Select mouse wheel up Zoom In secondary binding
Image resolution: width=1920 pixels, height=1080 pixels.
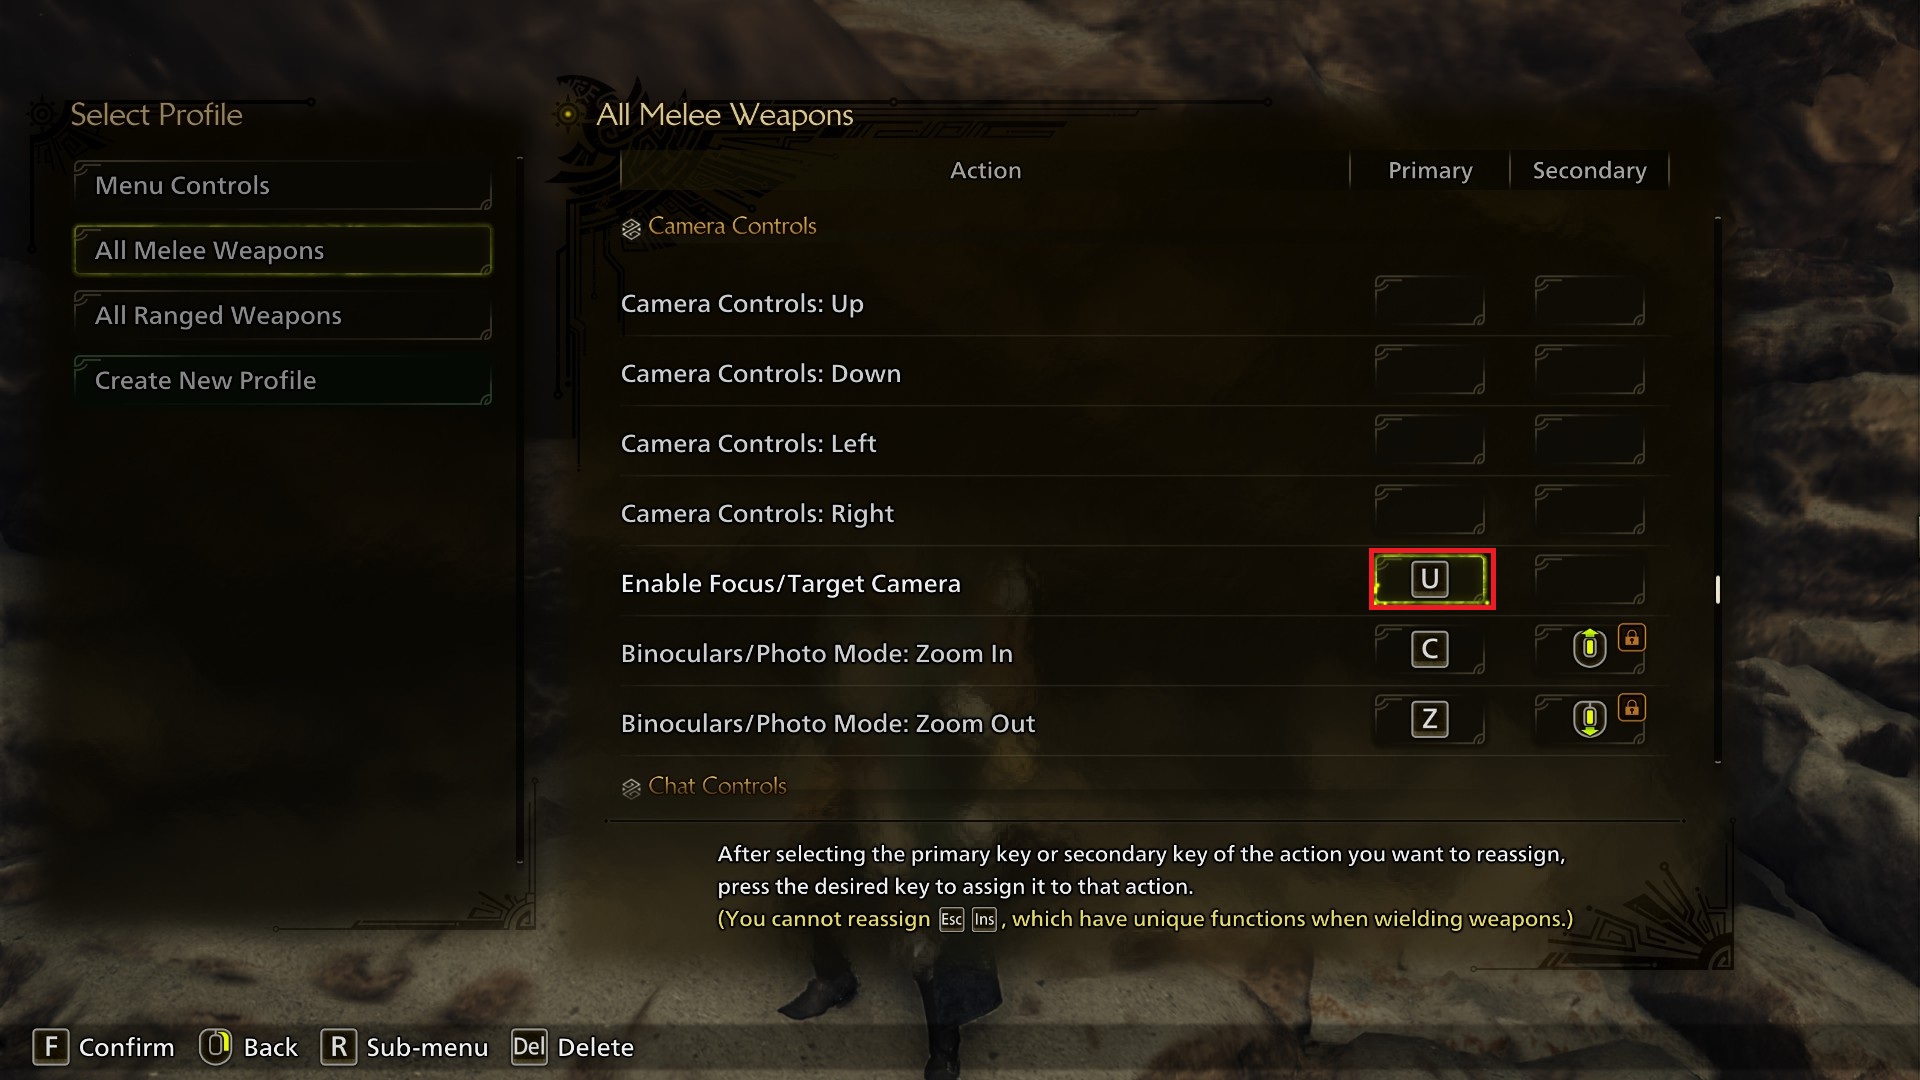tap(1589, 648)
